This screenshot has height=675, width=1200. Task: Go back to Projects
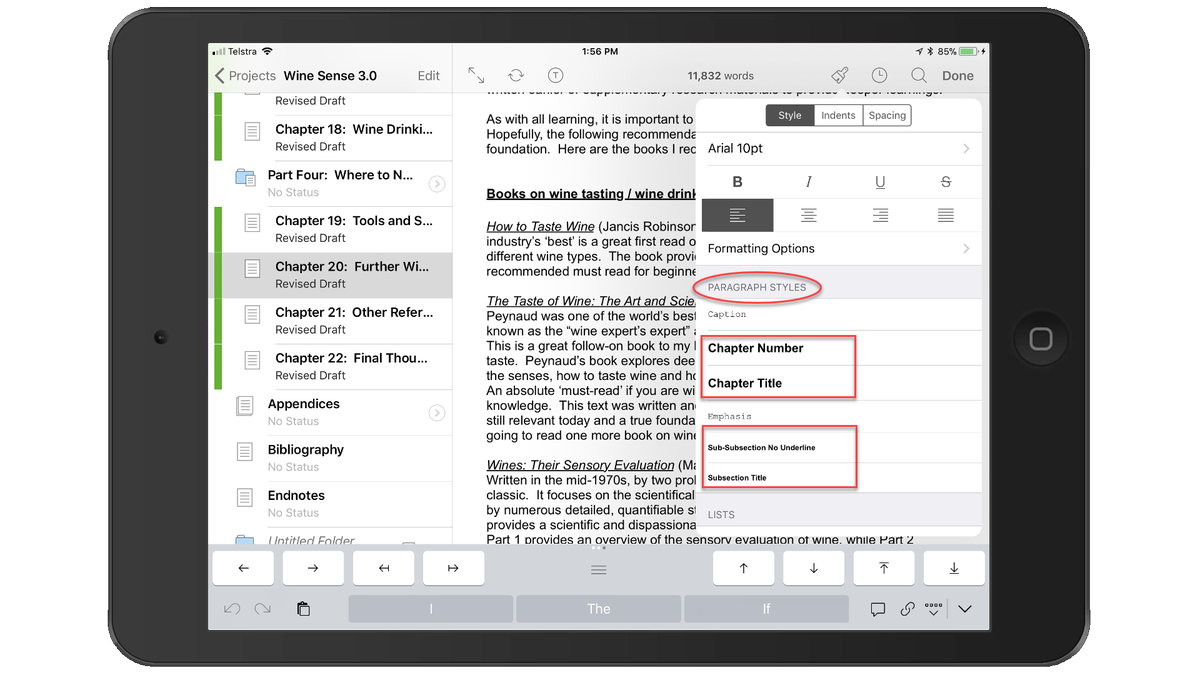[x=245, y=76]
